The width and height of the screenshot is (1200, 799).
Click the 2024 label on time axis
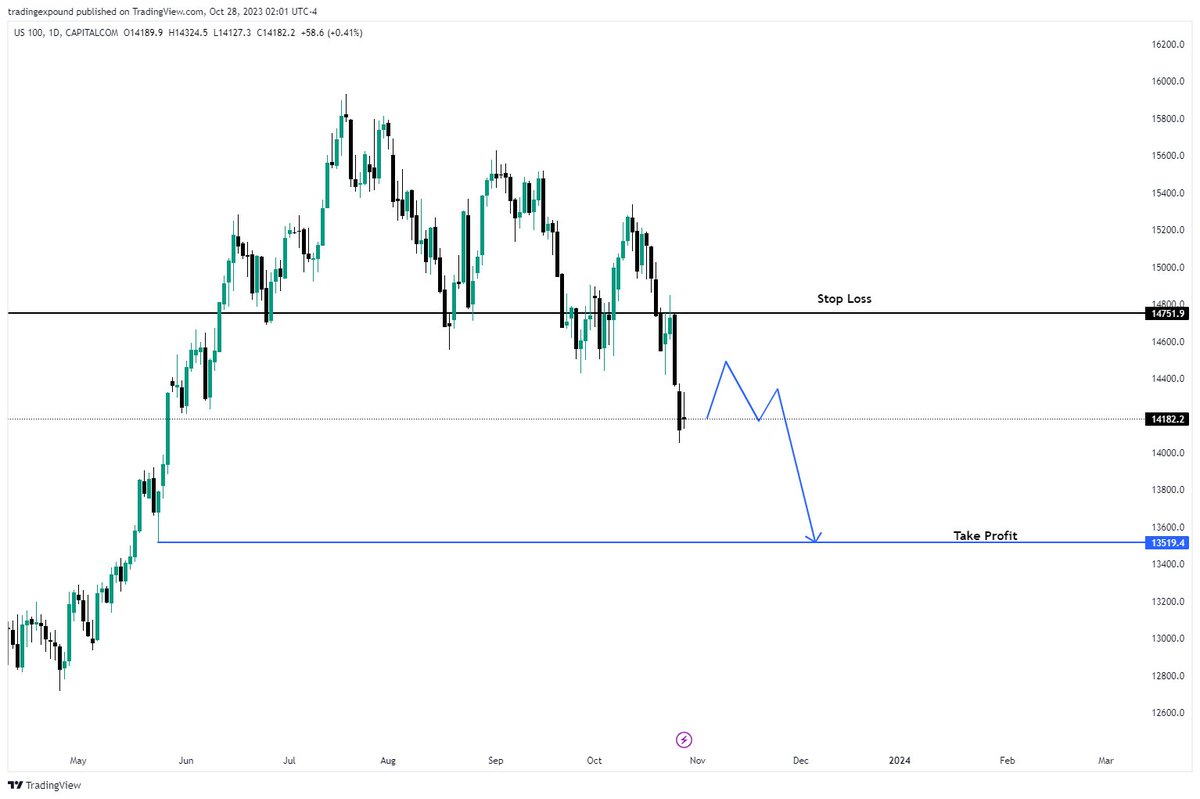[900, 761]
